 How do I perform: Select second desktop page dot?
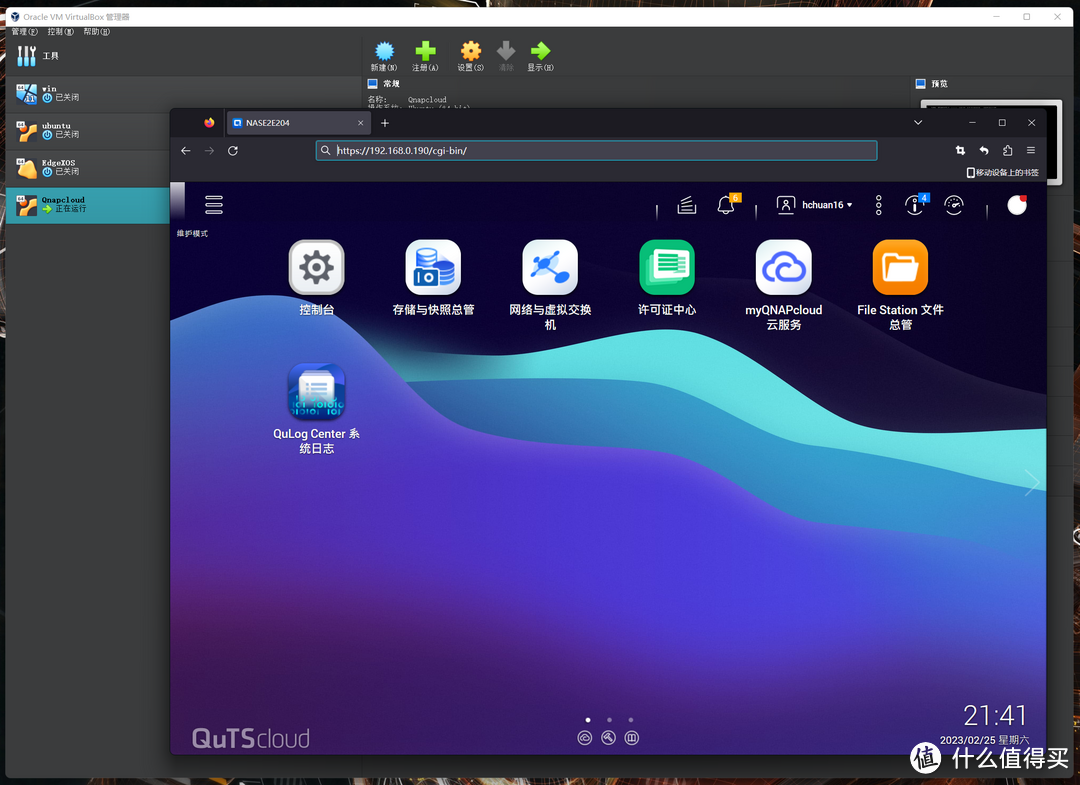click(609, 720)
